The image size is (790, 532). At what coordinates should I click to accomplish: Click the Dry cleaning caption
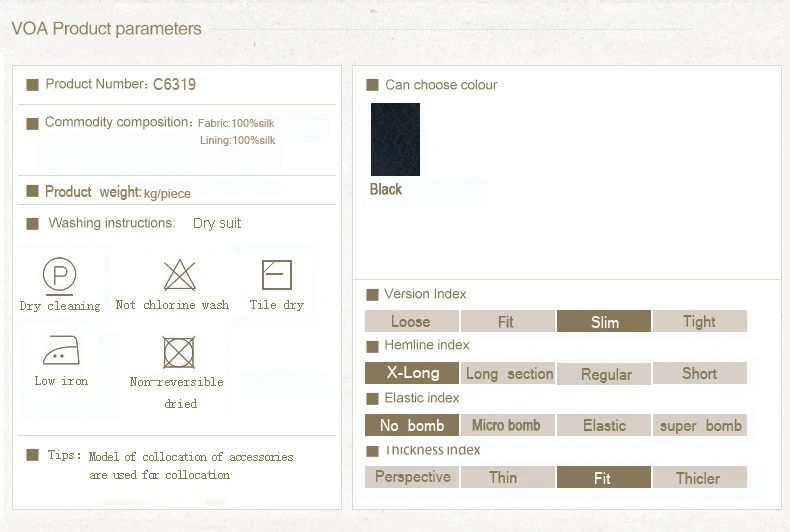click(59, 306)
